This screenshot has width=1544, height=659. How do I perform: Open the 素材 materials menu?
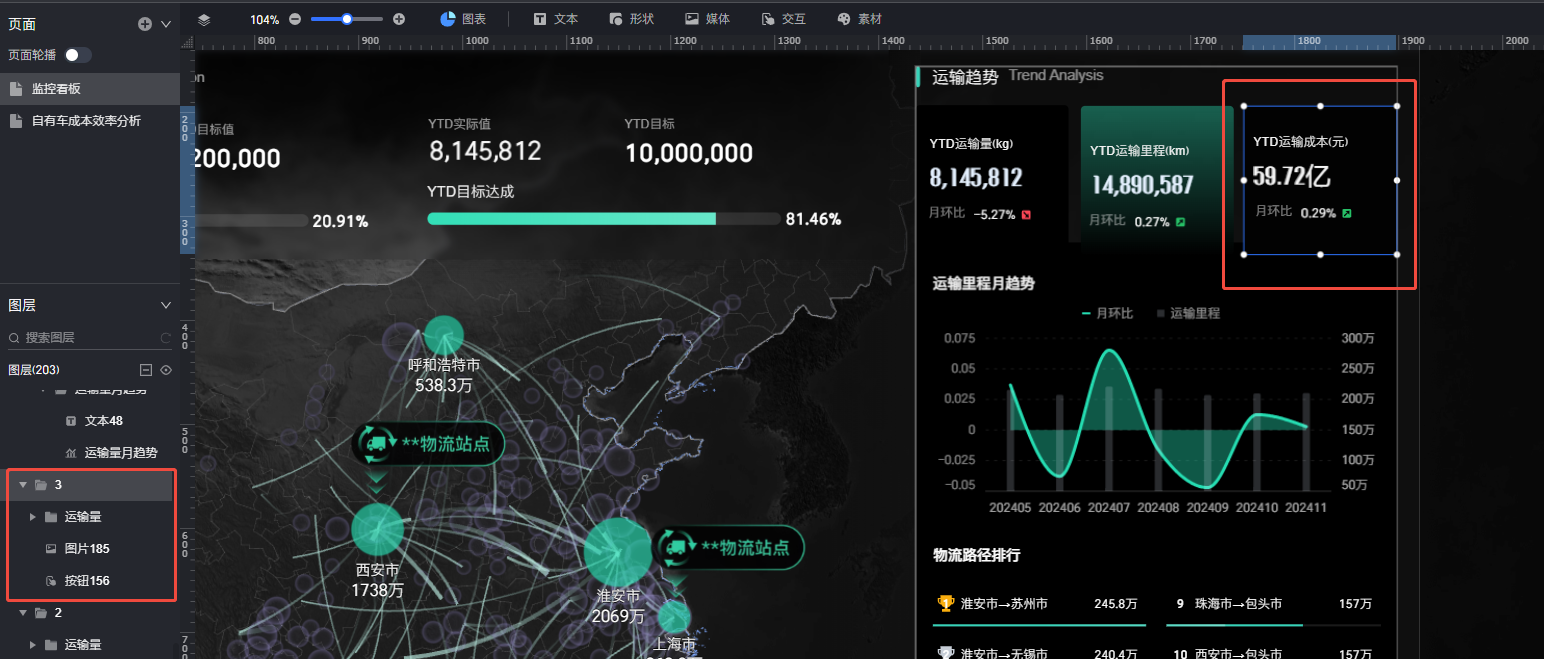[859, 19]
